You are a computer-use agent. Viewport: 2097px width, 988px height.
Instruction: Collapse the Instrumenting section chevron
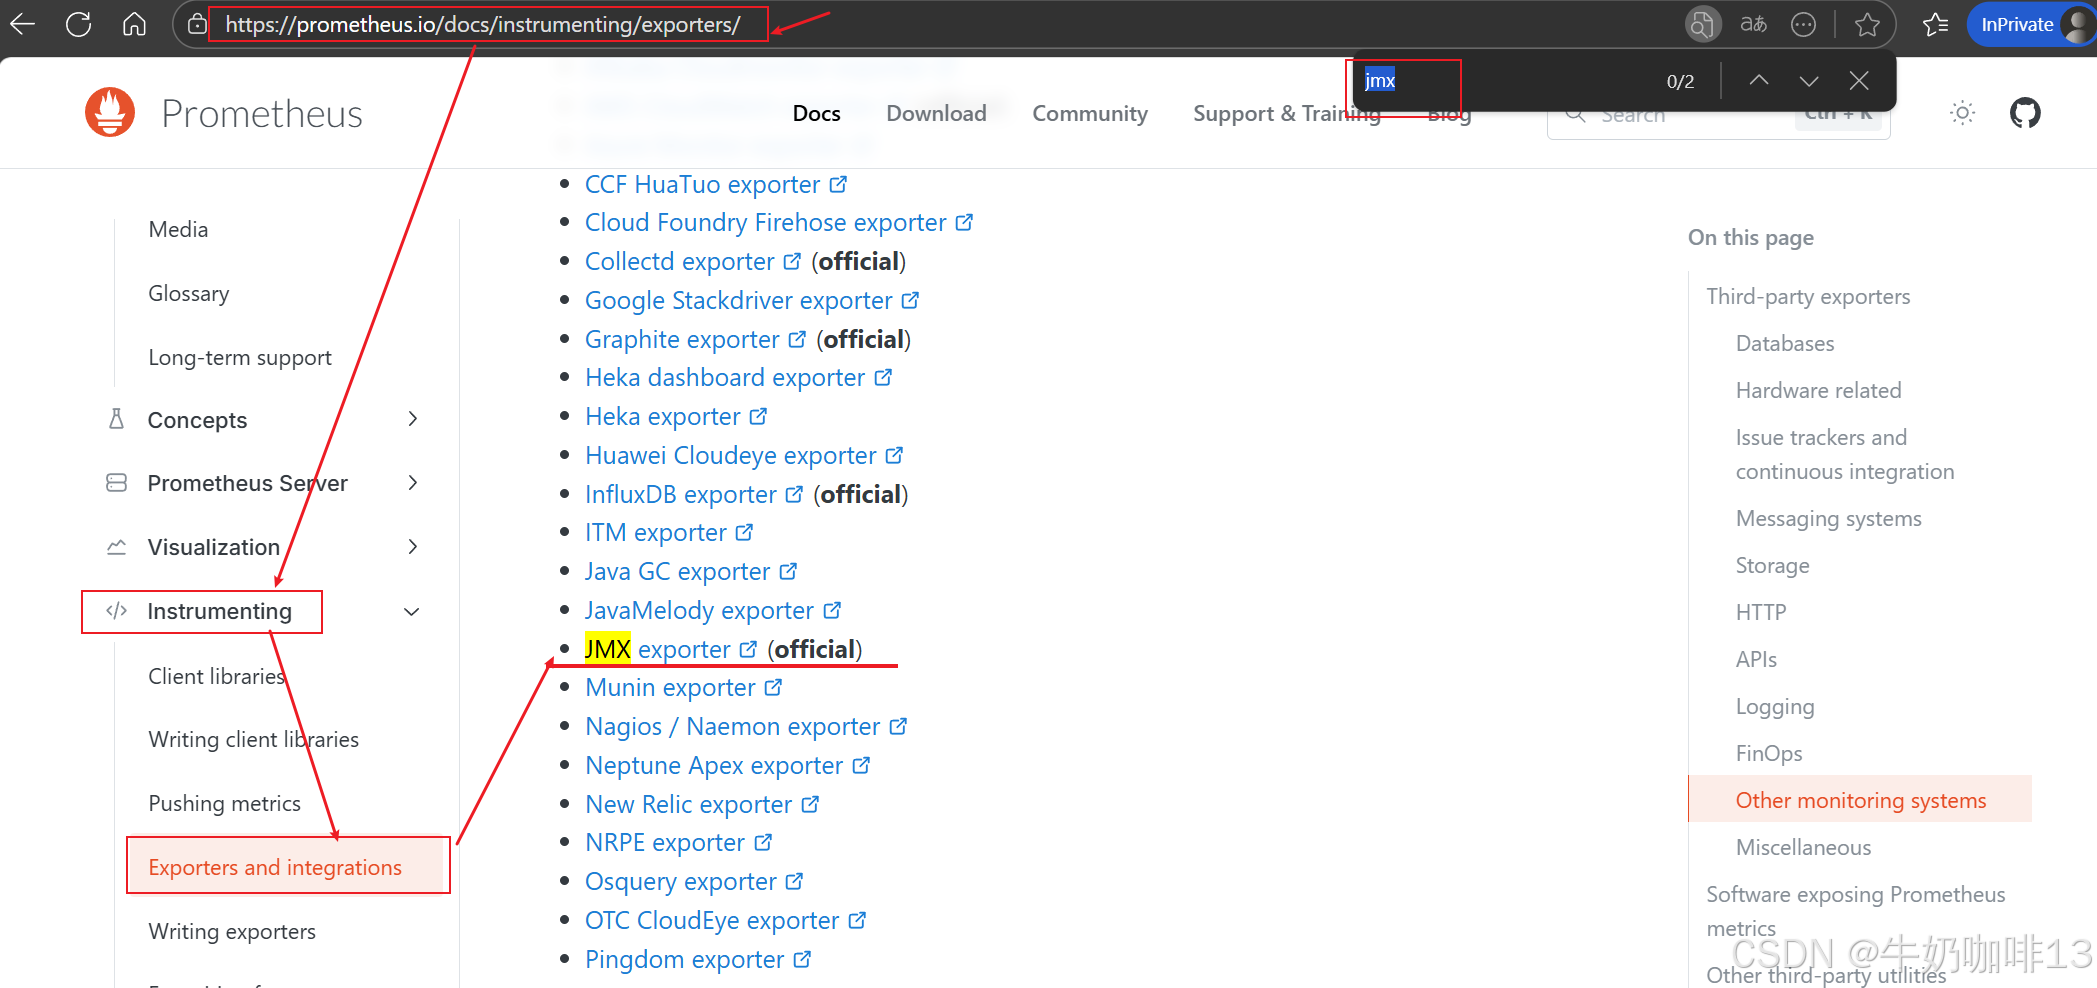point(411,611)
